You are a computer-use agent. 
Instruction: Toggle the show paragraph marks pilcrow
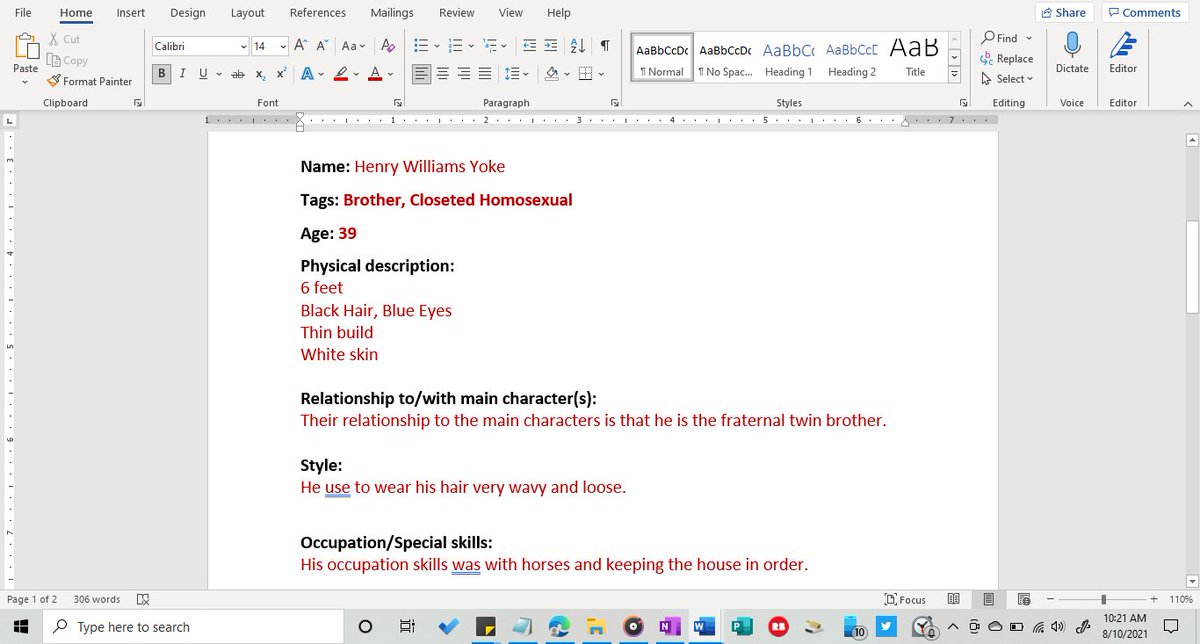point(605,46)
